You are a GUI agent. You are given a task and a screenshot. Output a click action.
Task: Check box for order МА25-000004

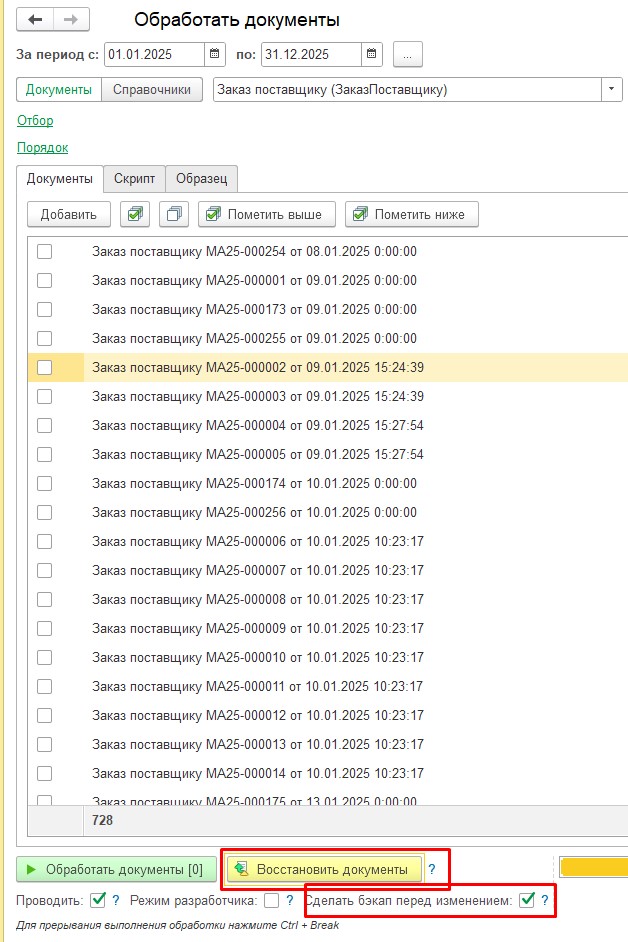tap(44, 425)
